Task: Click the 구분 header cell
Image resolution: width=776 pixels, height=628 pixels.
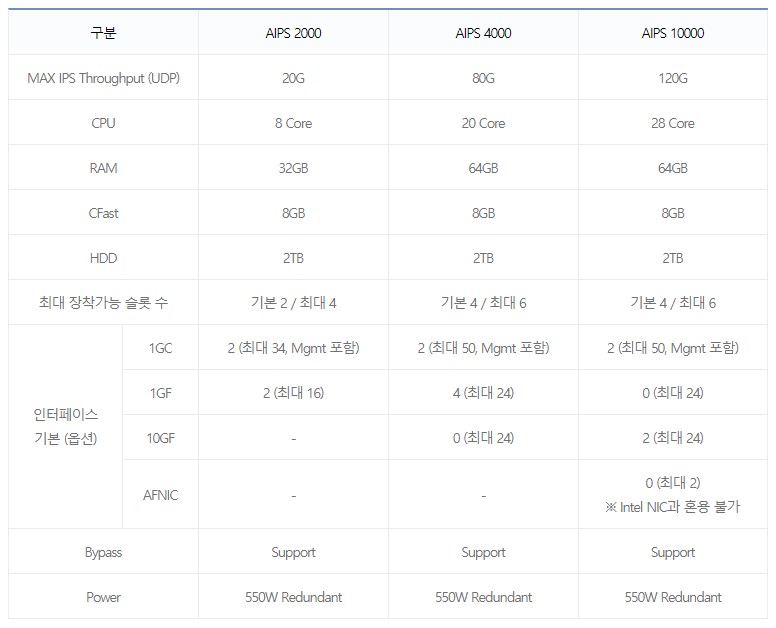Action: (103, 33)
